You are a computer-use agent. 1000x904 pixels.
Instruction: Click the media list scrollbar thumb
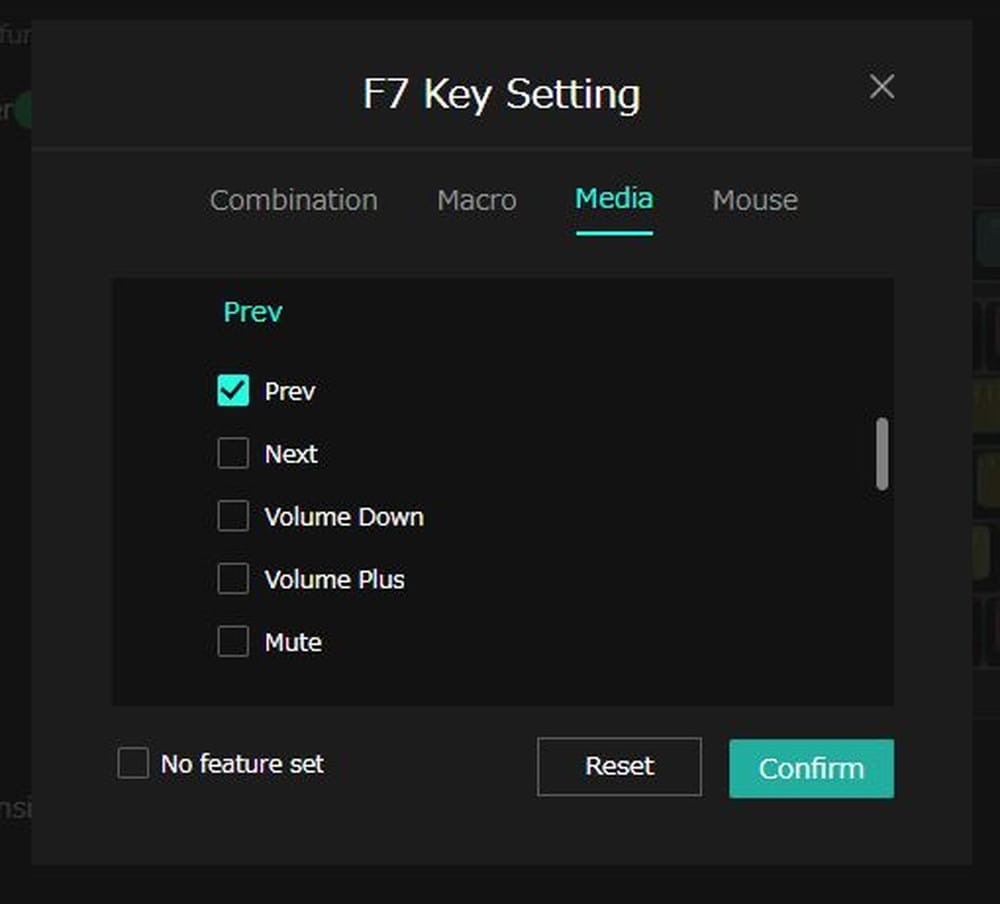pyautogui.click(x=881, y=453)
